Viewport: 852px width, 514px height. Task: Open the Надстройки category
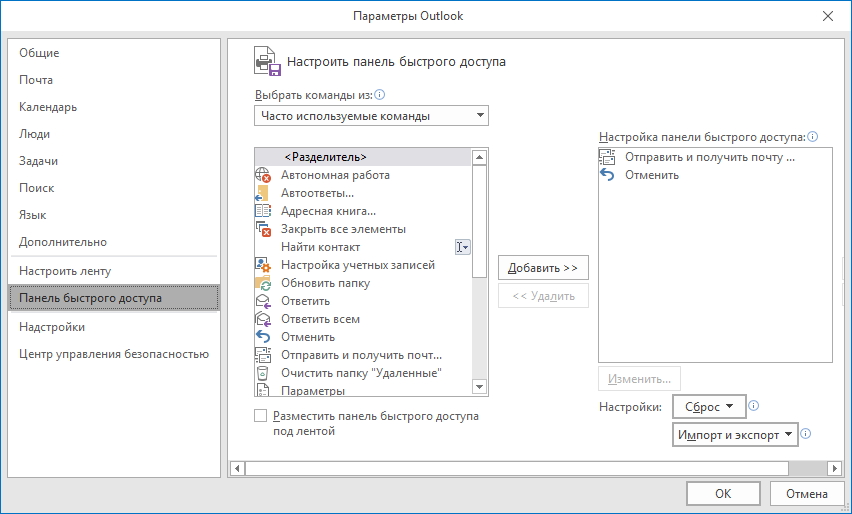114,327
